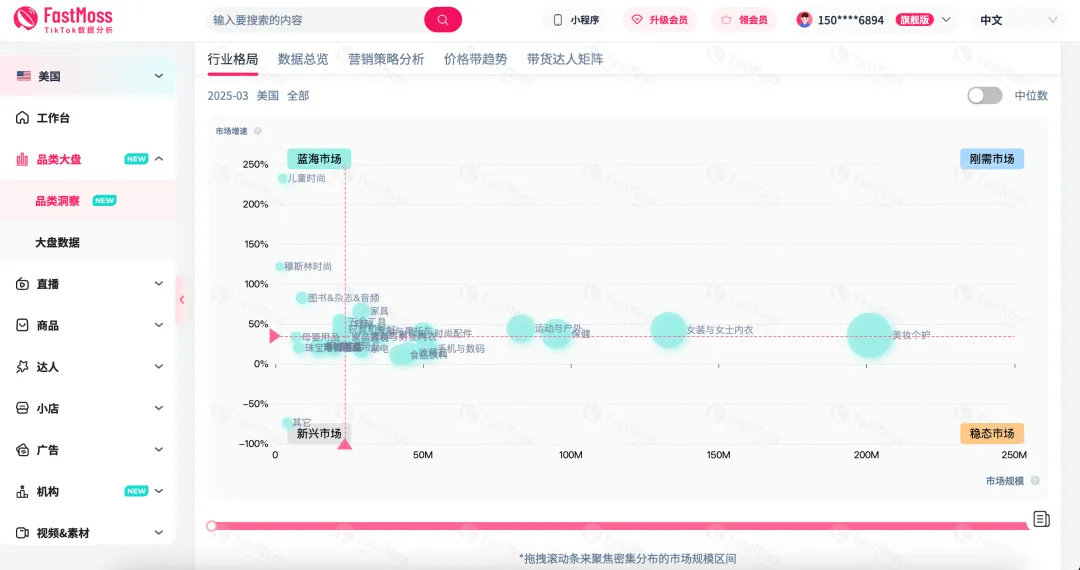This screenshot has height=570, width=1080.
Task: Expand the 商品 menu
Action: click(x=159, y=325)
